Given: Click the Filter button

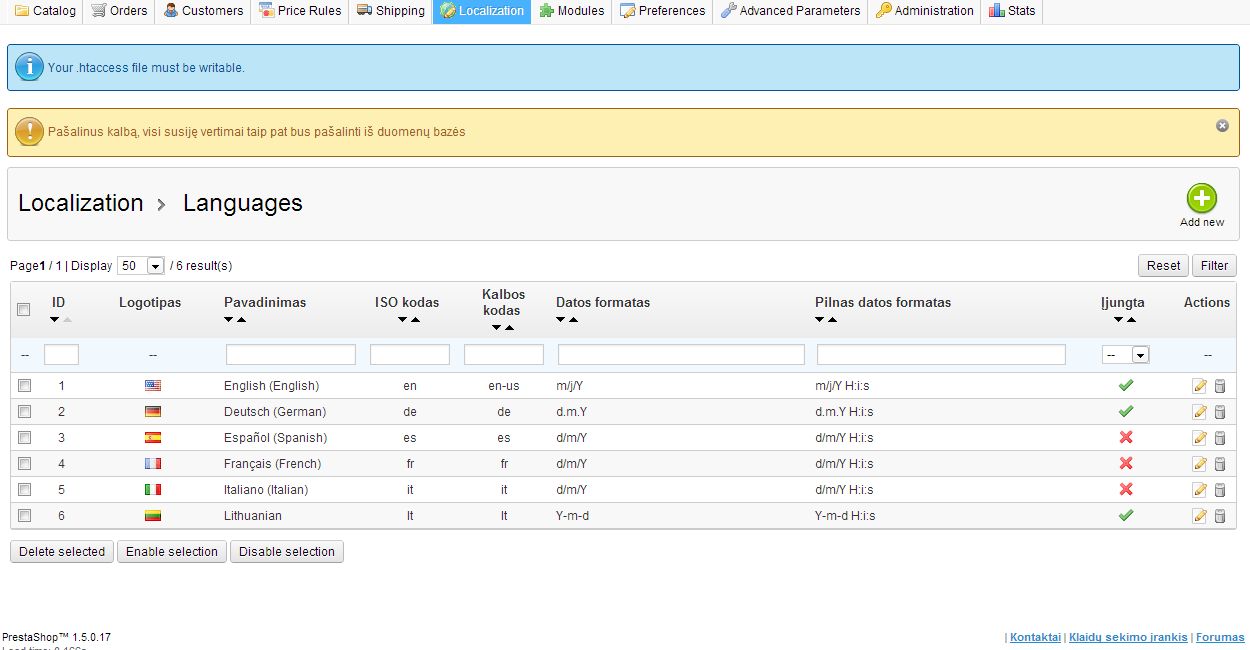Looking at the screenshot, I should (x=1214, y=266).
